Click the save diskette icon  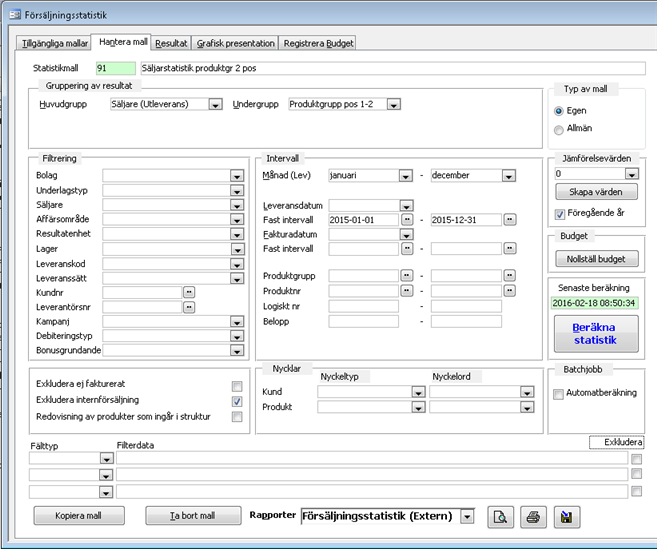click(567, 516)
